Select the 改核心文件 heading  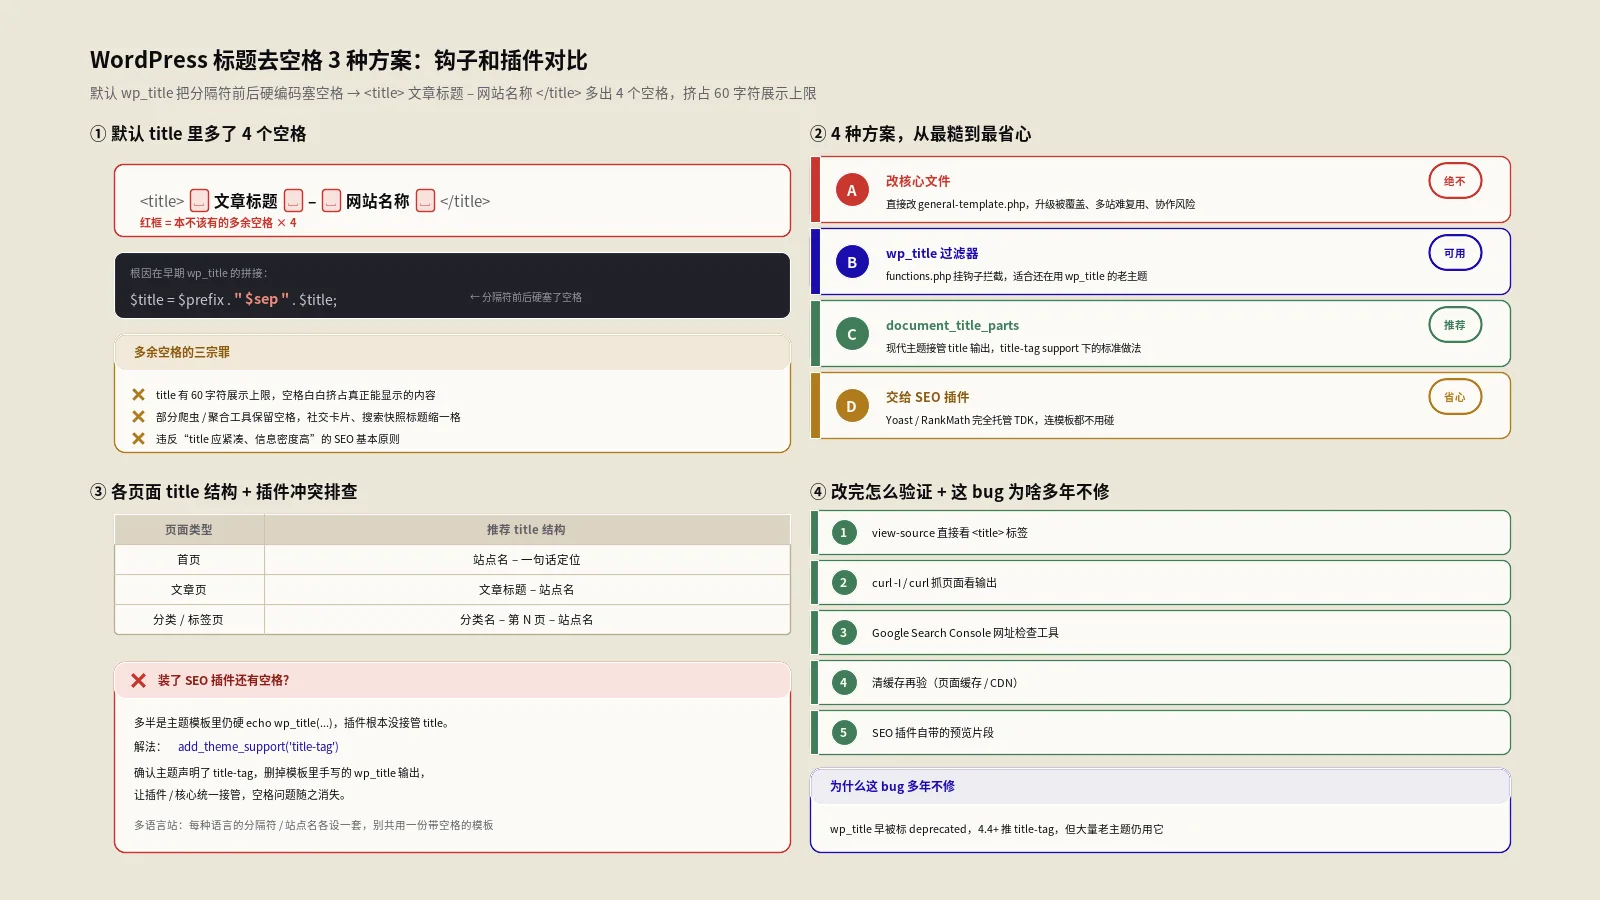(918, 181)
